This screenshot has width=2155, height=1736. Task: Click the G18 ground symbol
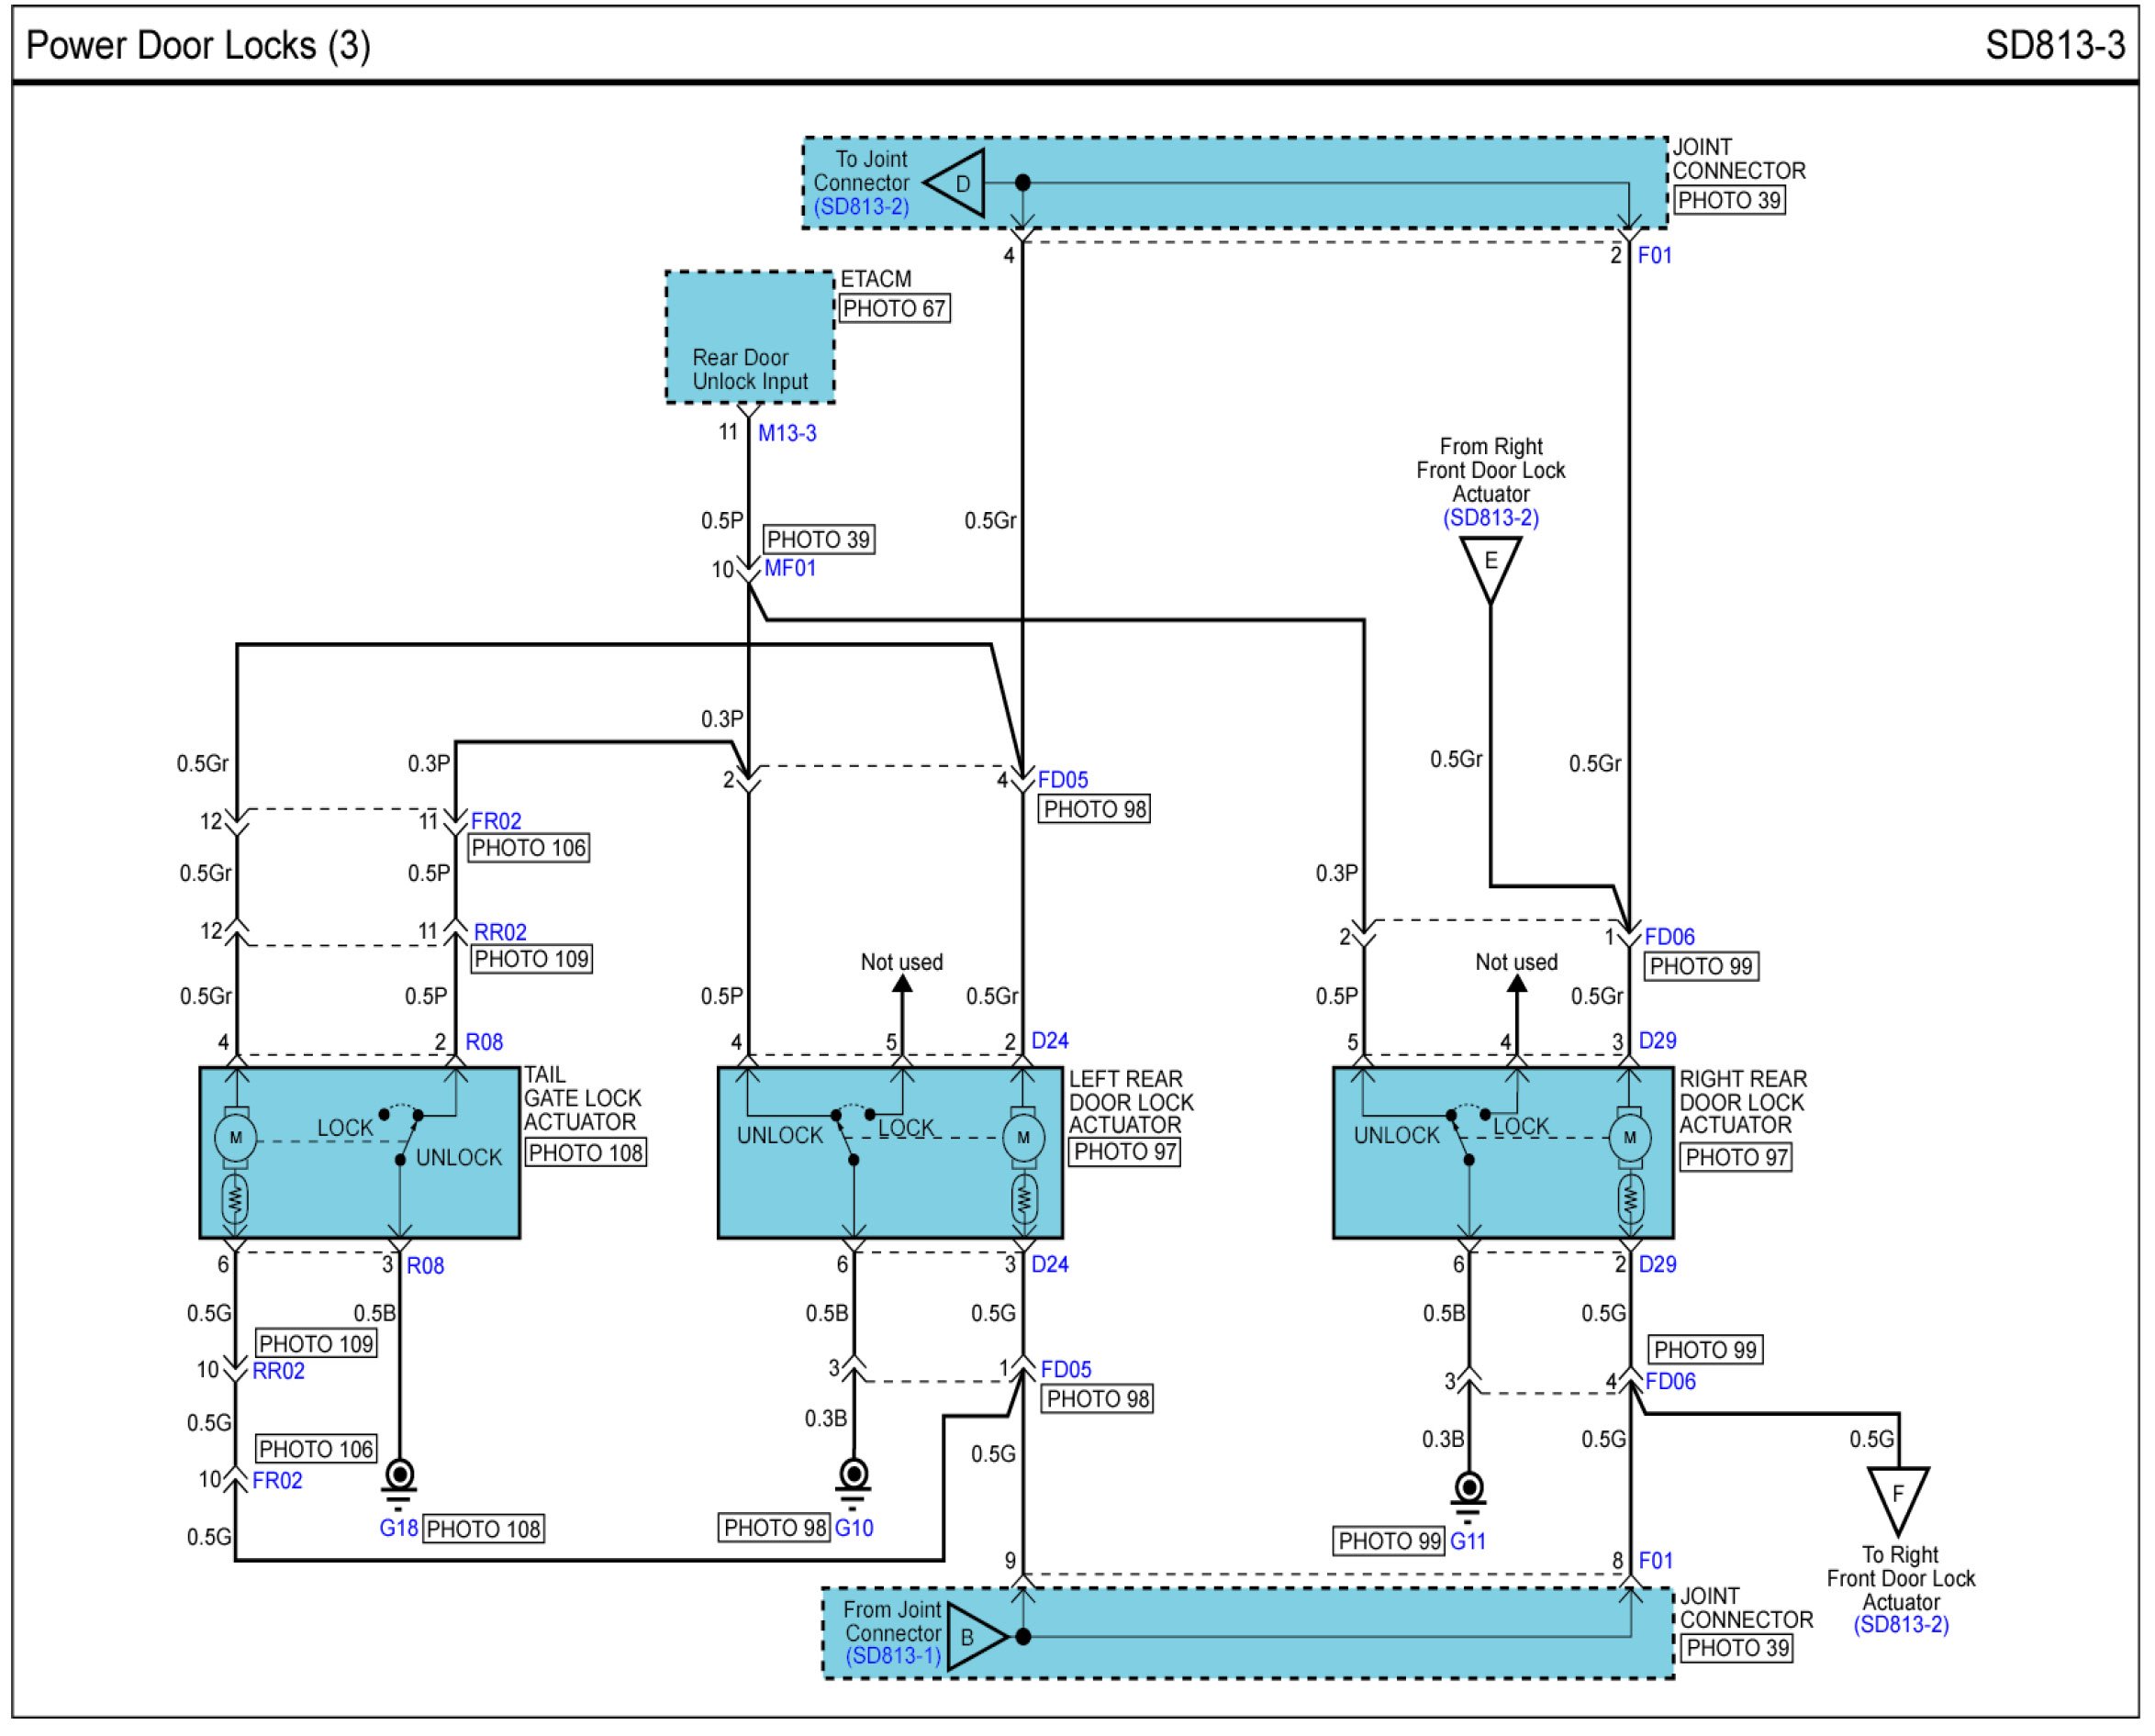coord(399,1482)
